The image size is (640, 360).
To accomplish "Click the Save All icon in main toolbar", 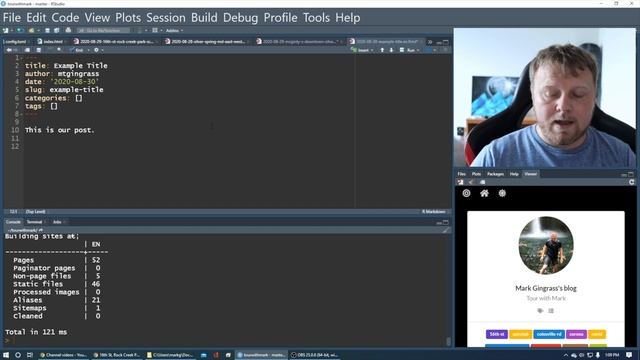I will (x=57, y=31).
